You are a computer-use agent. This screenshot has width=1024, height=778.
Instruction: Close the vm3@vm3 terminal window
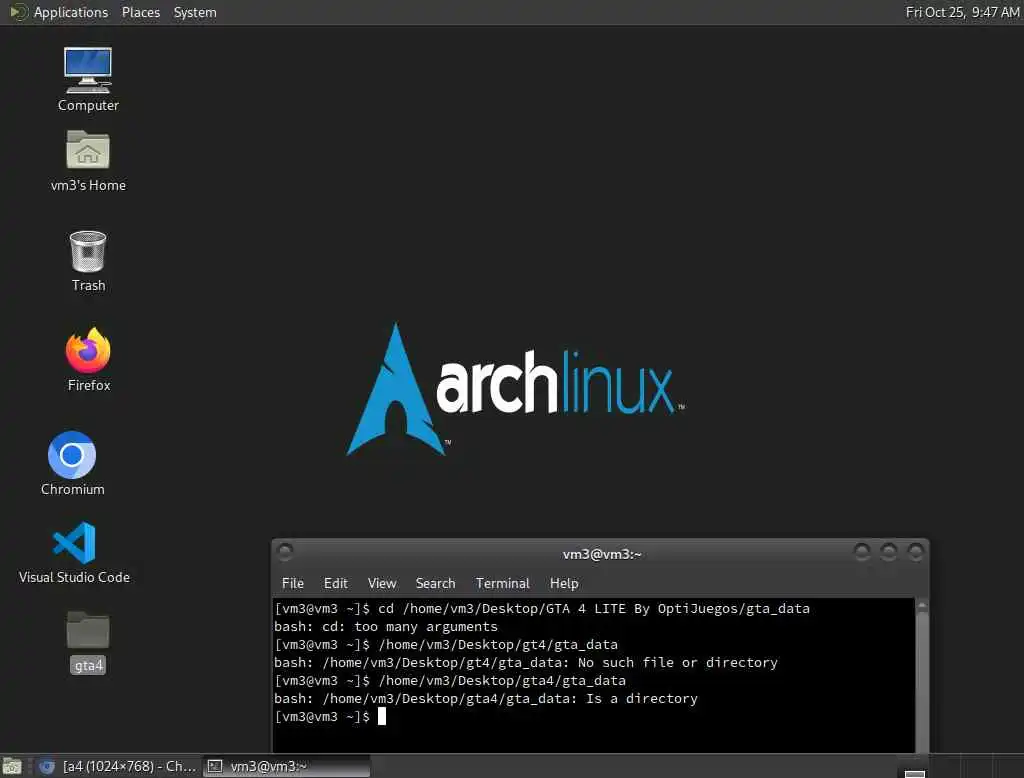tap(916, 553)
